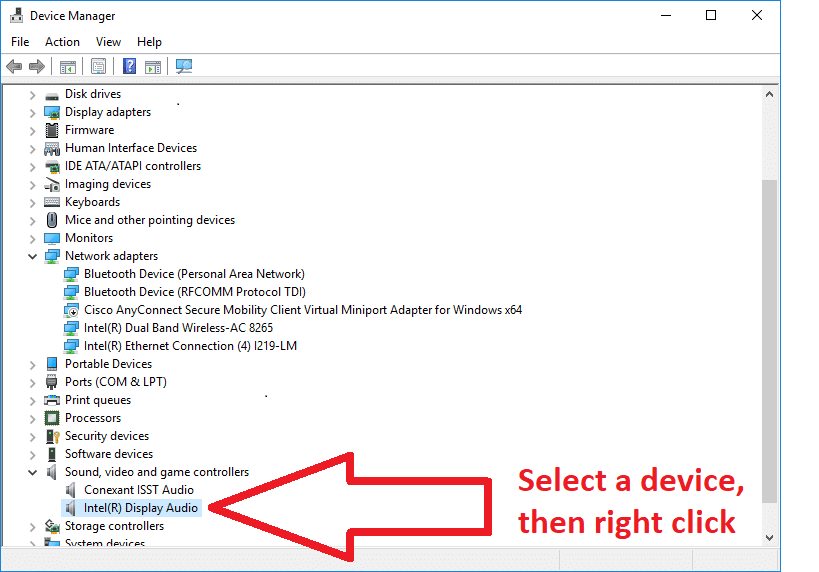Click the Show/Hide Action Pane icon

point(153,67)
